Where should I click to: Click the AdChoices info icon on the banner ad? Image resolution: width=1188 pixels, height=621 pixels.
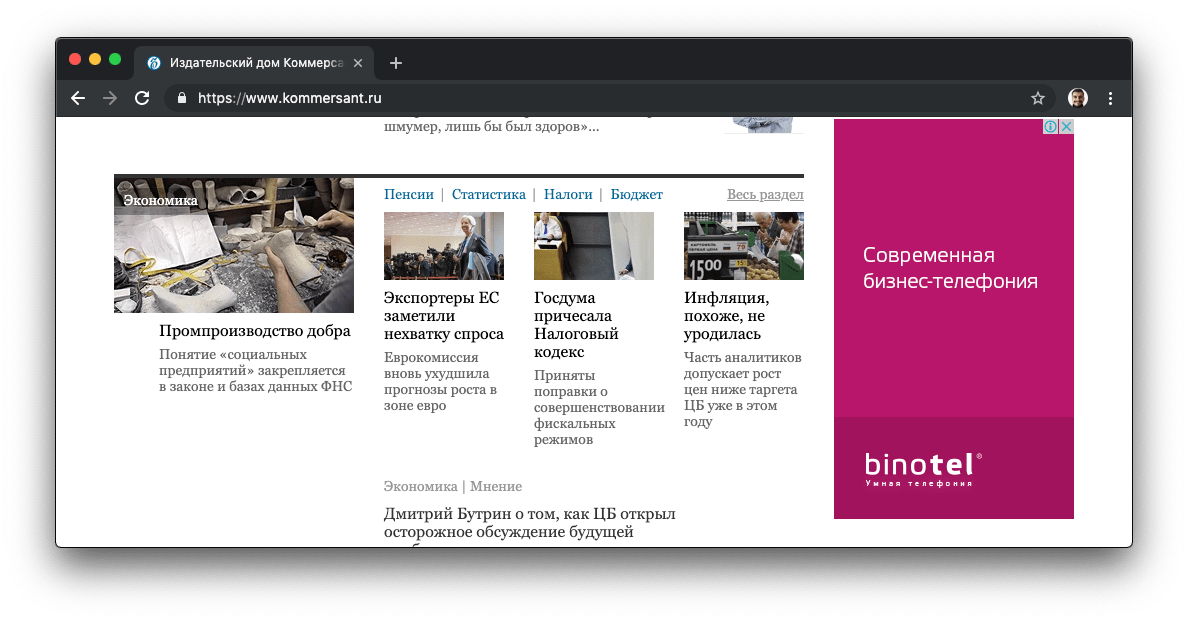pos(1051,126)
